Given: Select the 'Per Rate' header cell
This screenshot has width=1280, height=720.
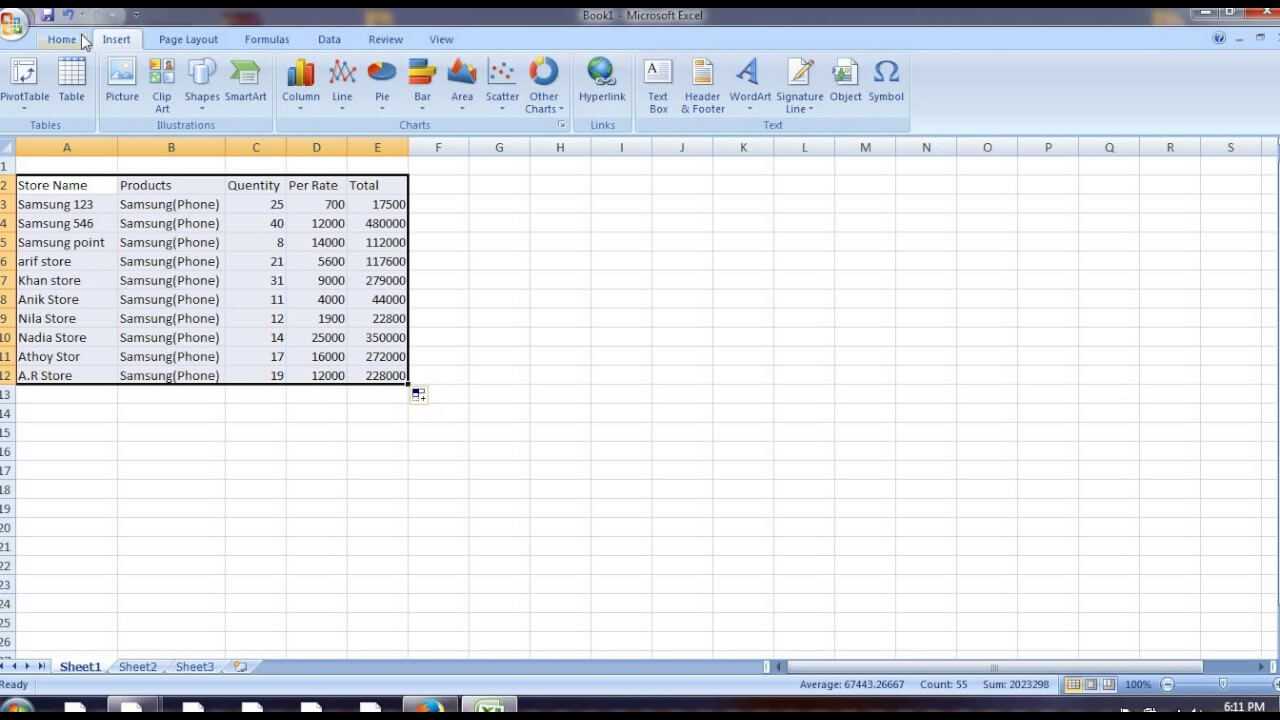Looking at the screenshot, I should pos(316,185).
